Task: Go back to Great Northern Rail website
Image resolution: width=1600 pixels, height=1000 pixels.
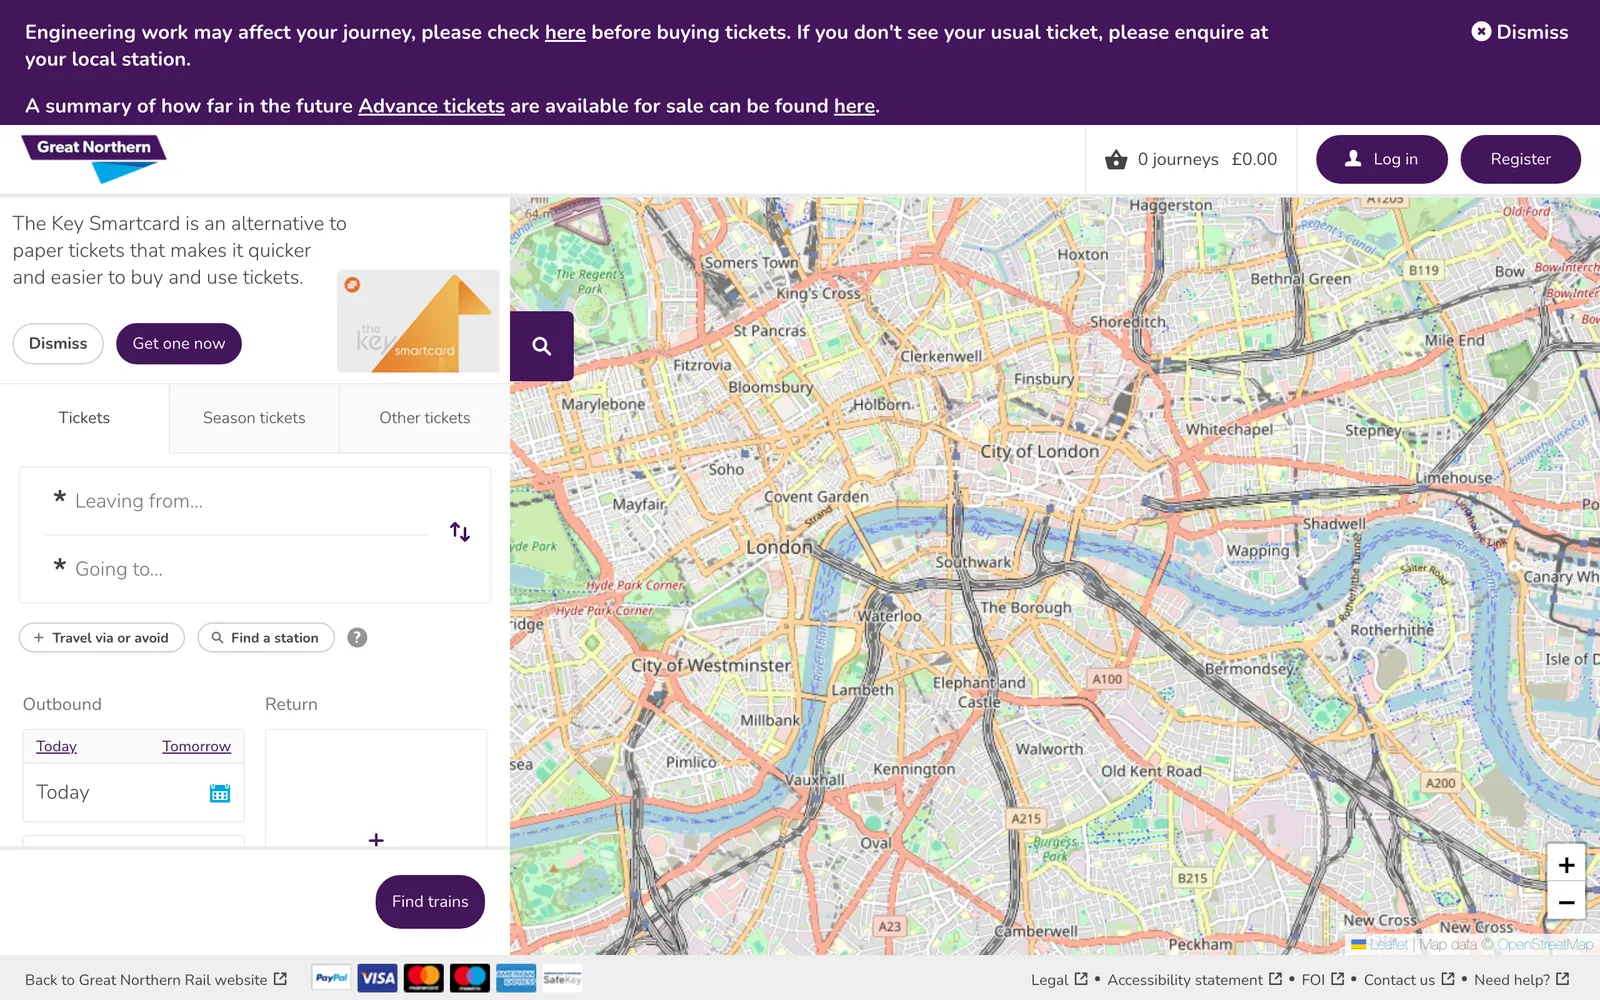Action: click(156, 980)
